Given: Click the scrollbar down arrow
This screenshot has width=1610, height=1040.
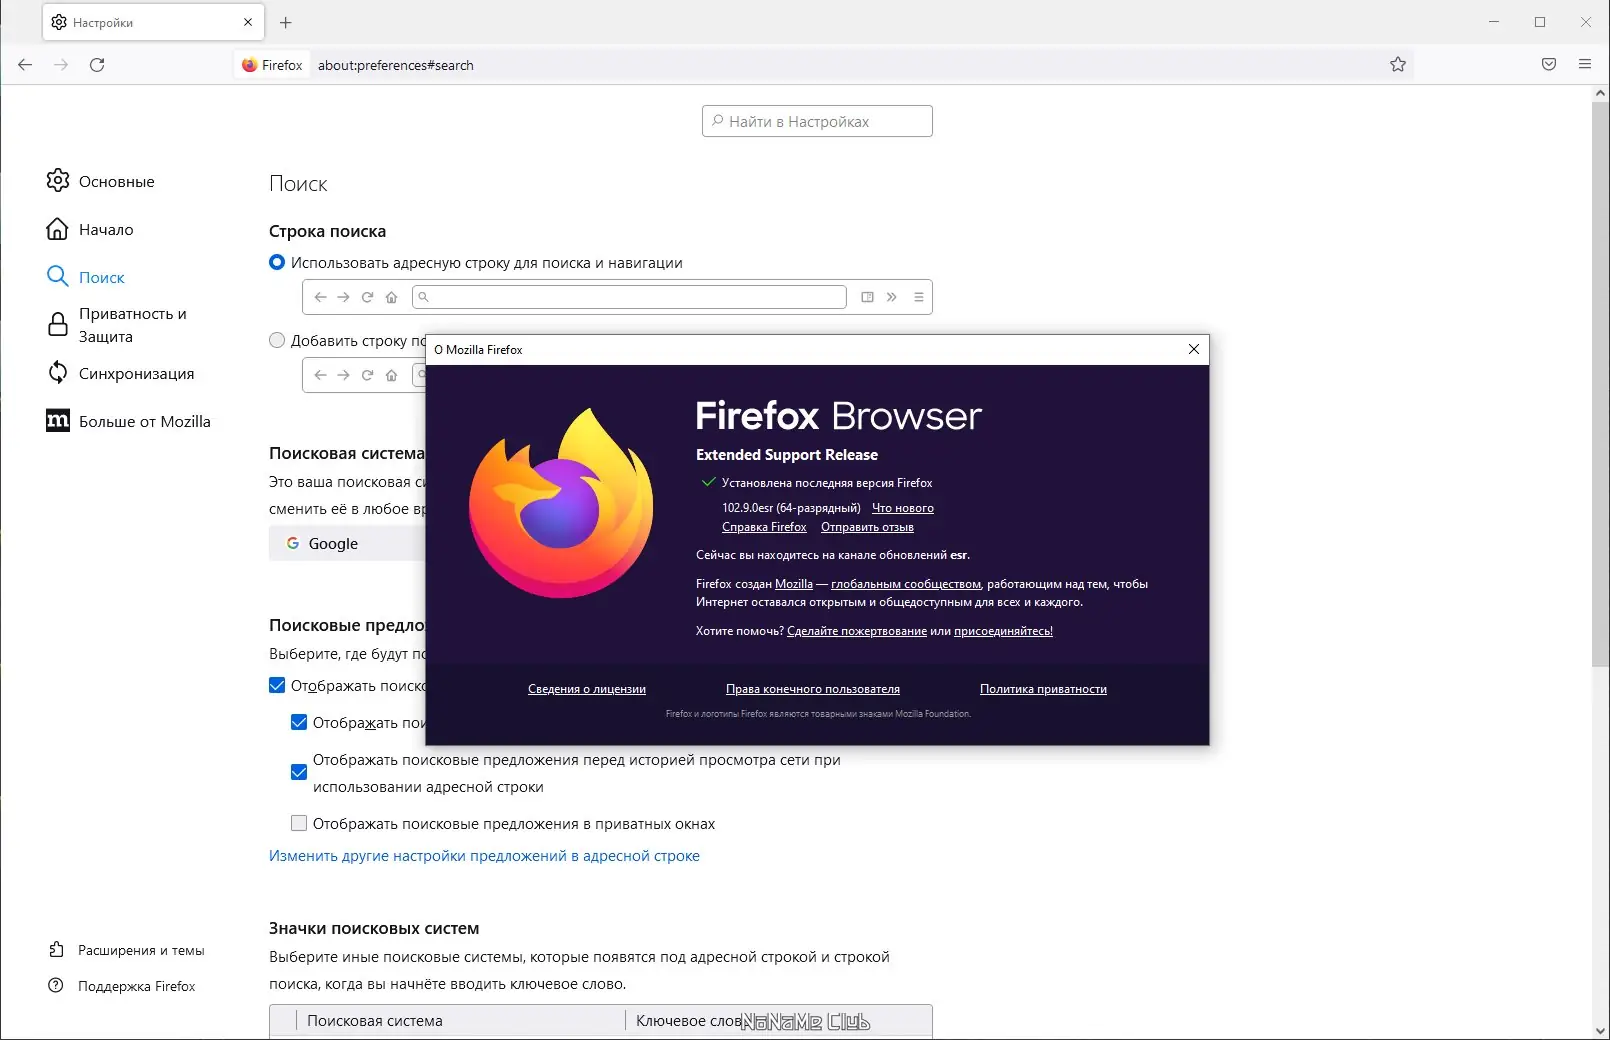Looking at the screenshot, I should [x=1600, y=1031].
